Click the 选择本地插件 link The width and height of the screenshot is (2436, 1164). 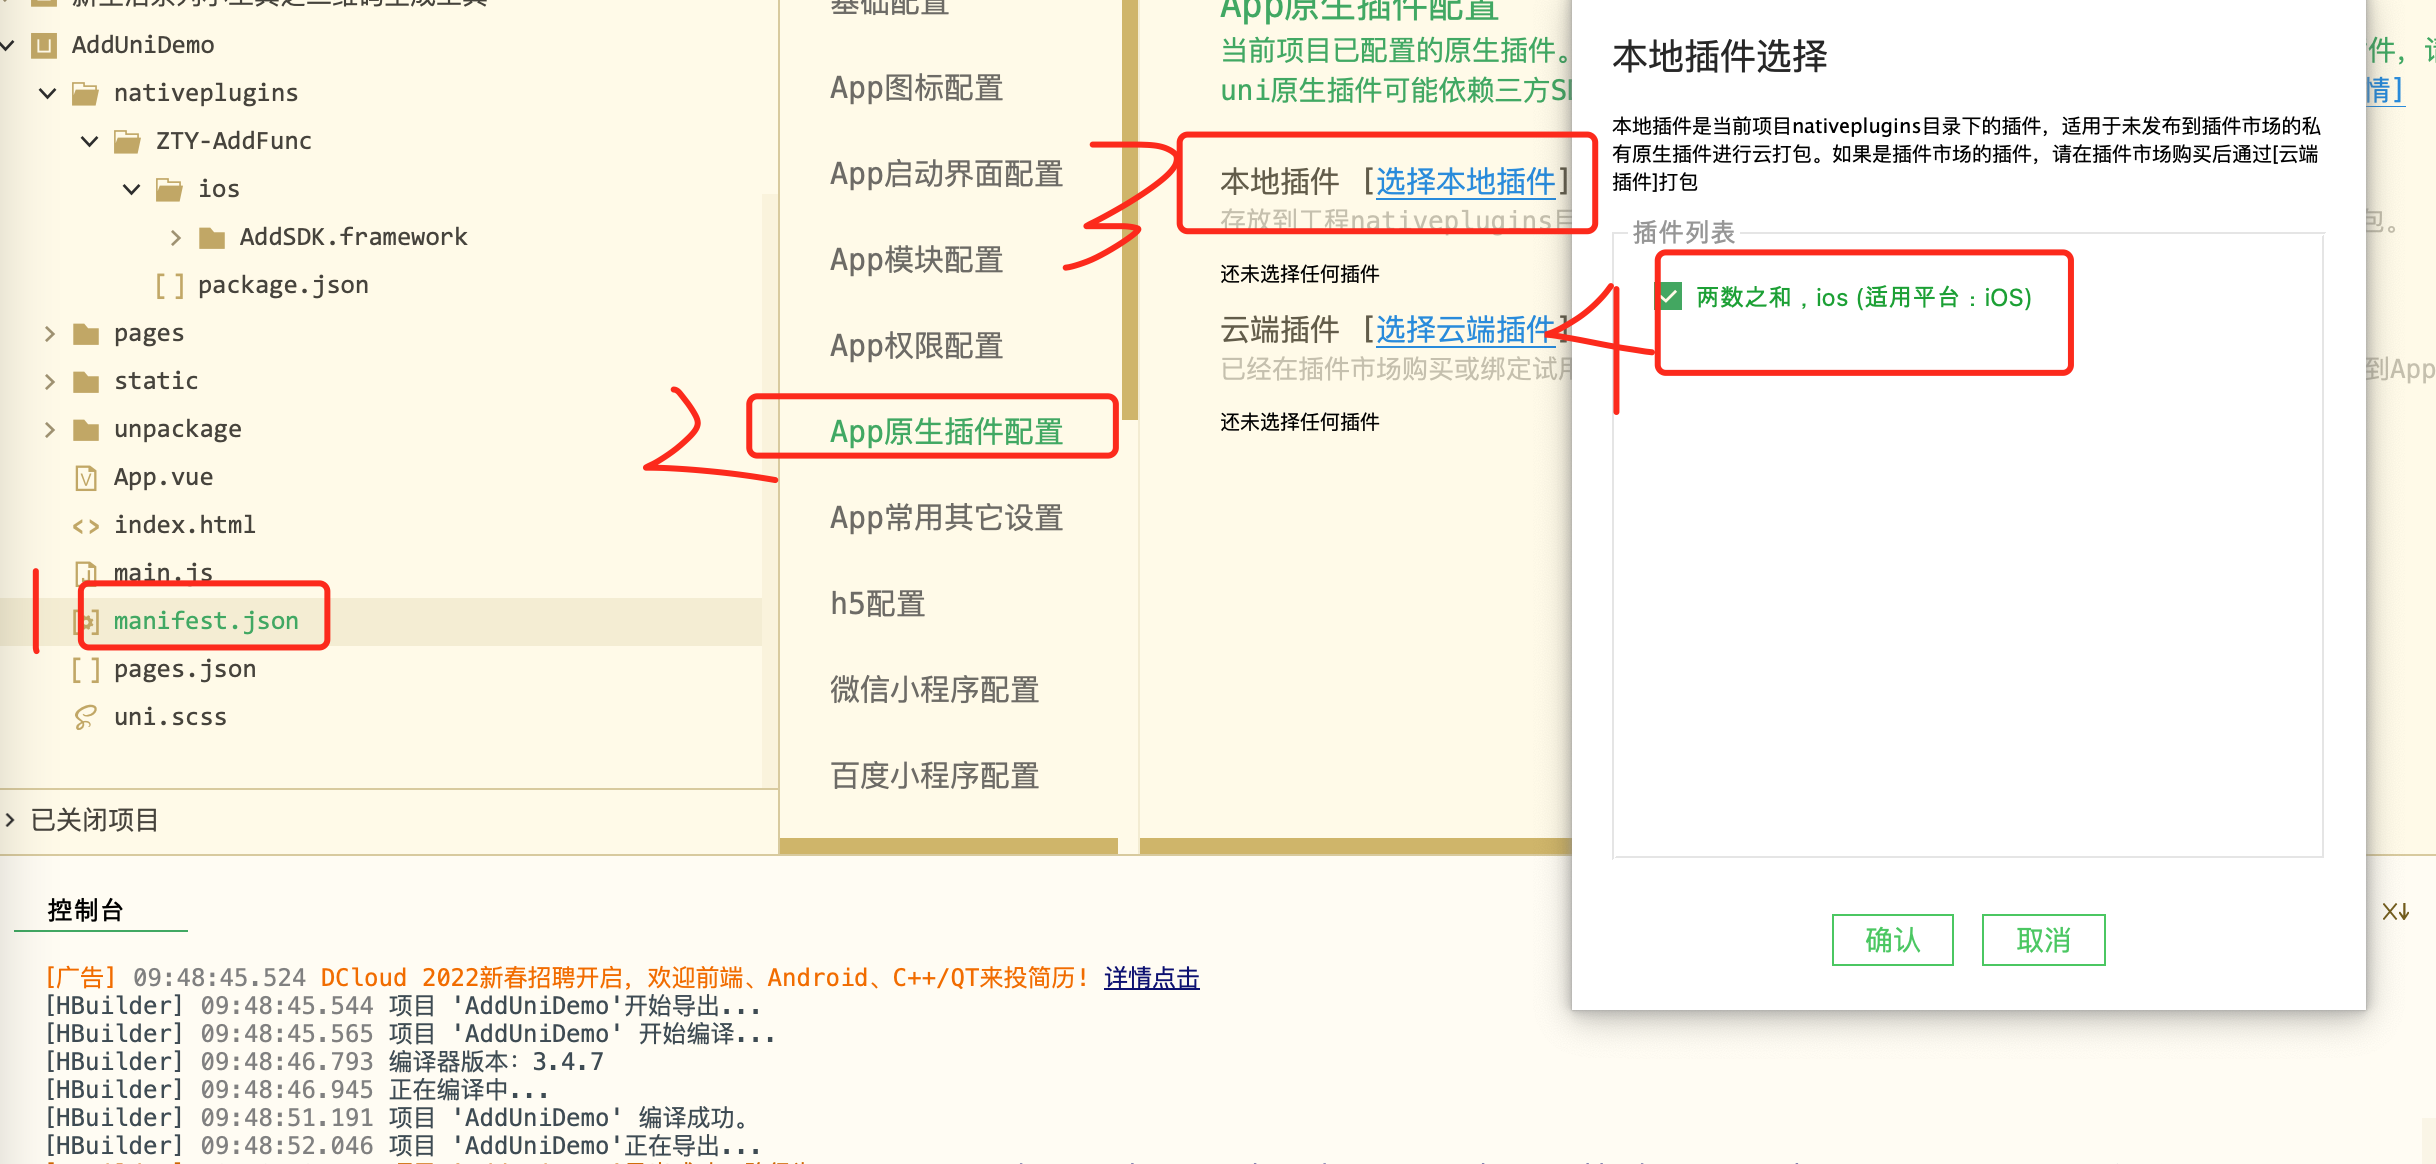[1465, 181]
